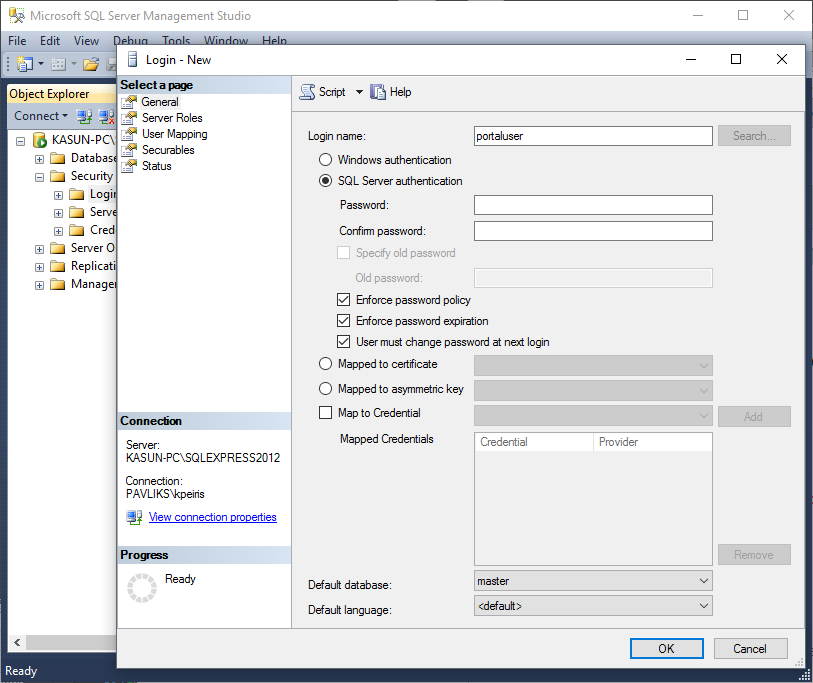Select the Server Roles page icon
The height and width of the screenshot is (683, 813).
[129, 118]
